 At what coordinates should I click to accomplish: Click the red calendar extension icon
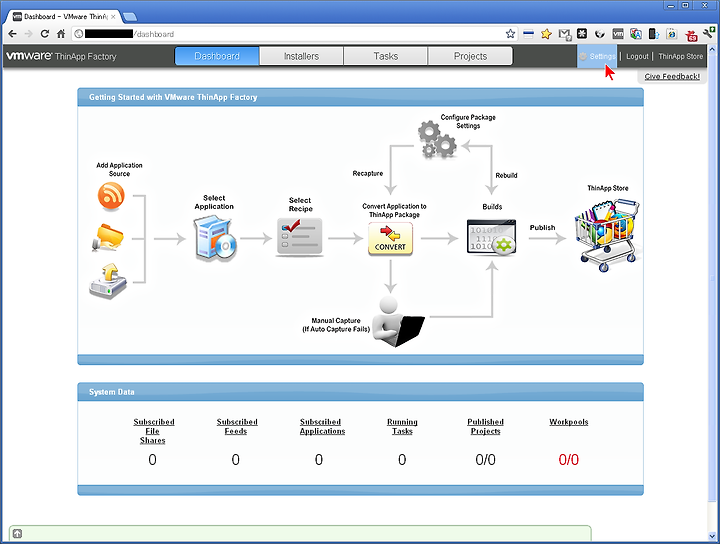(691, 35)
